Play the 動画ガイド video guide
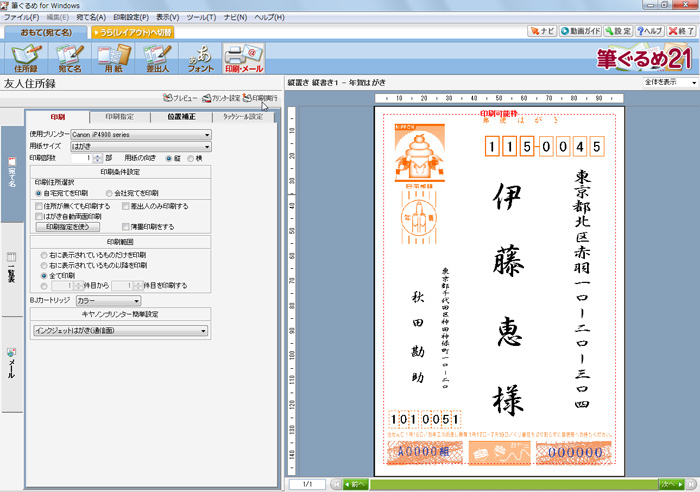 581,32
